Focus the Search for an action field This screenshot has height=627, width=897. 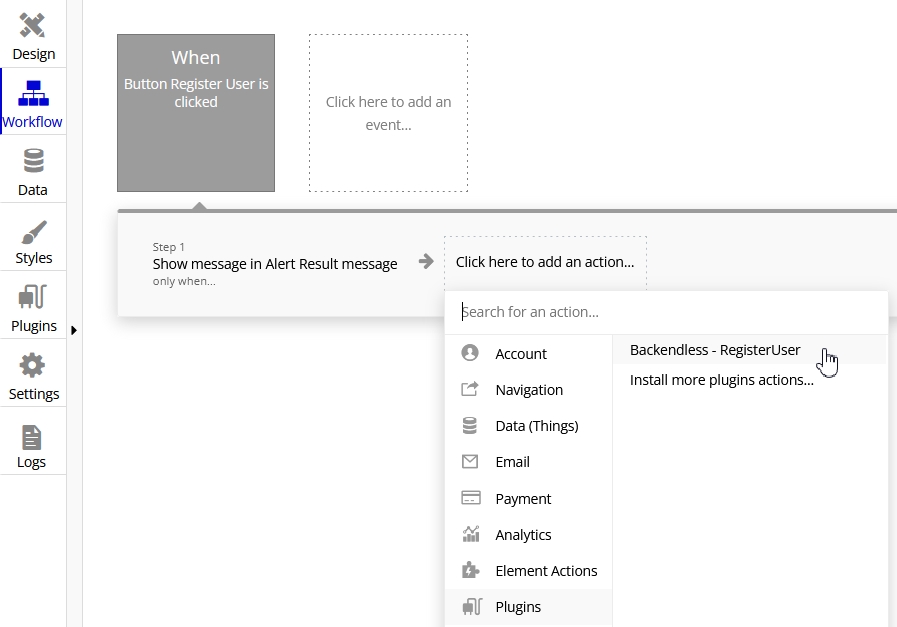pyautogui.click(x=666, y=312)
